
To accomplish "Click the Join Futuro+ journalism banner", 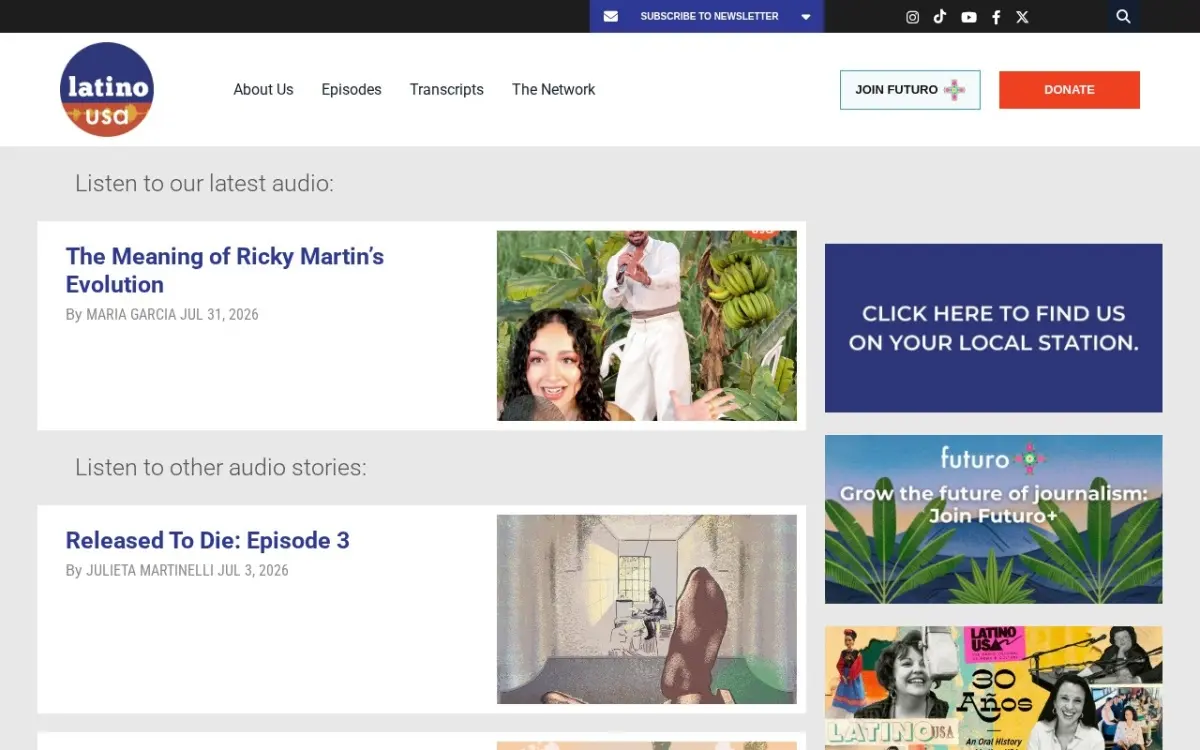I will point(993,519).
